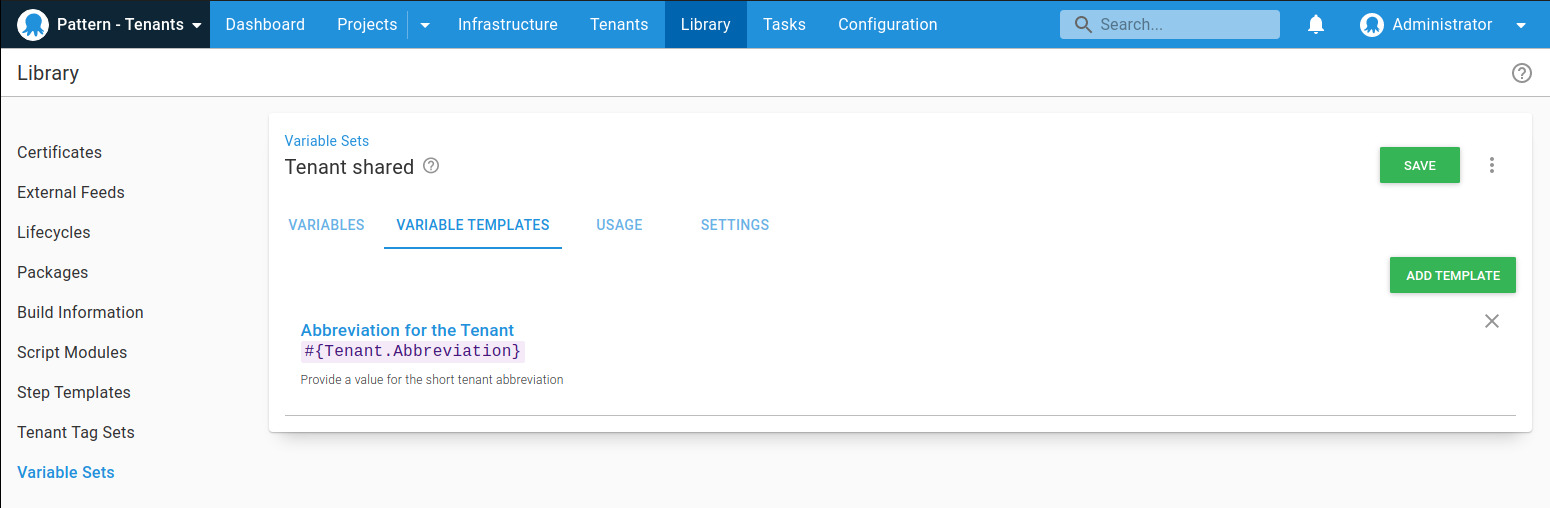Click the Octopus logo in header

click(33, 24)
